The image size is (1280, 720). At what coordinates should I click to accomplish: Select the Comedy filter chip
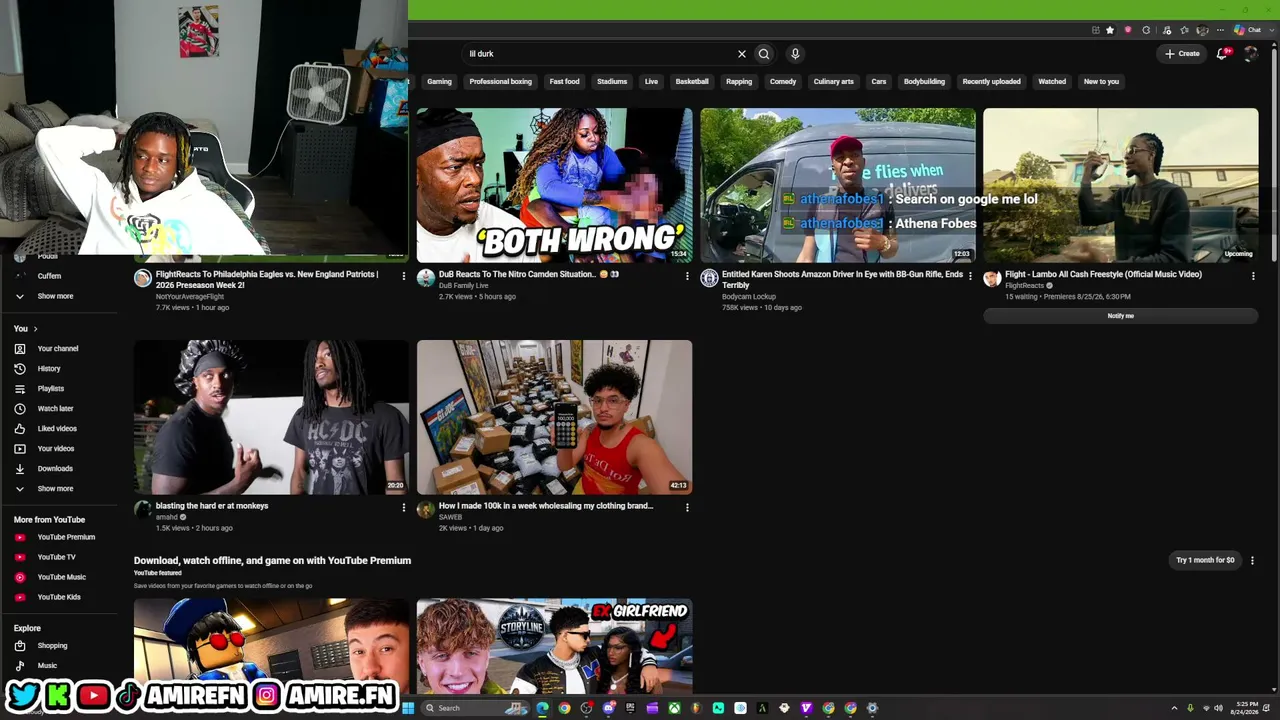(x=783, y=82)
